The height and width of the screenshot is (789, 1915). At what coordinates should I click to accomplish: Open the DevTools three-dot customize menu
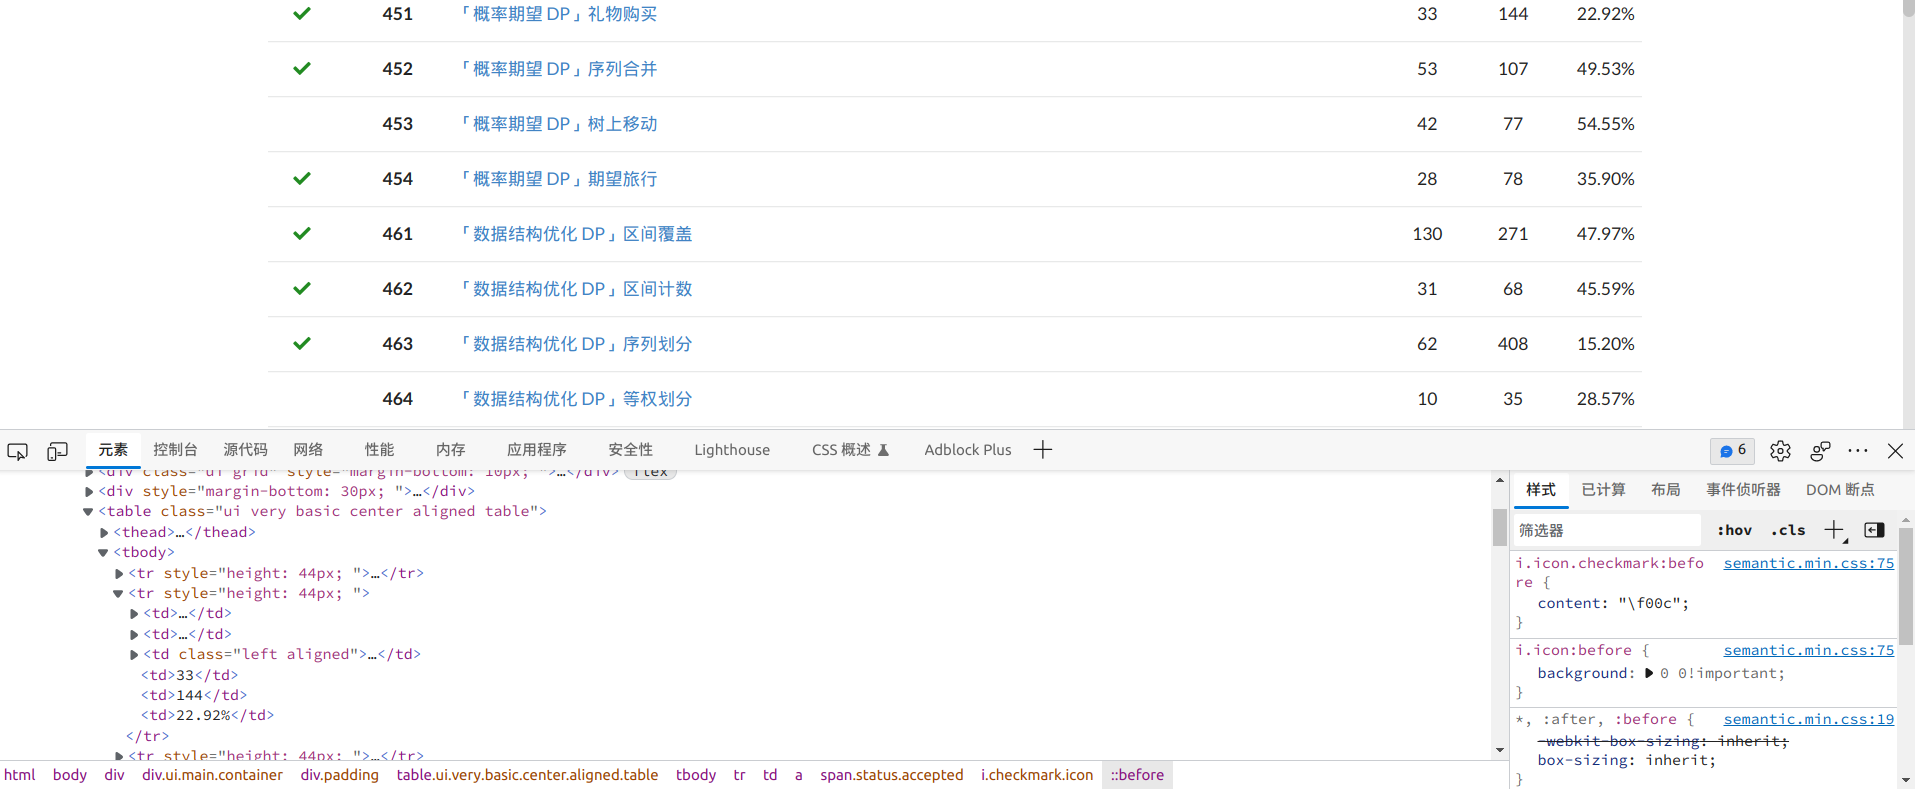1858,451
